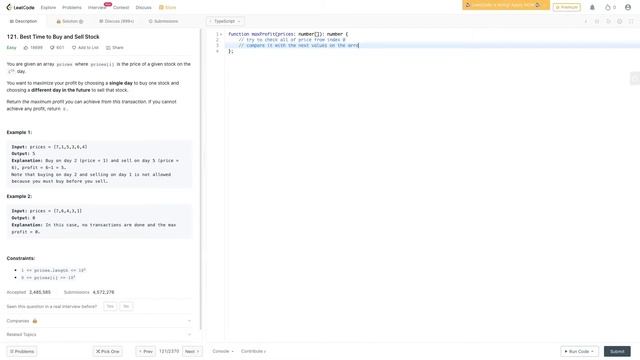Switch to the Description tab
The width and height of the screenshot is (640, 360).
pos(23,21)
